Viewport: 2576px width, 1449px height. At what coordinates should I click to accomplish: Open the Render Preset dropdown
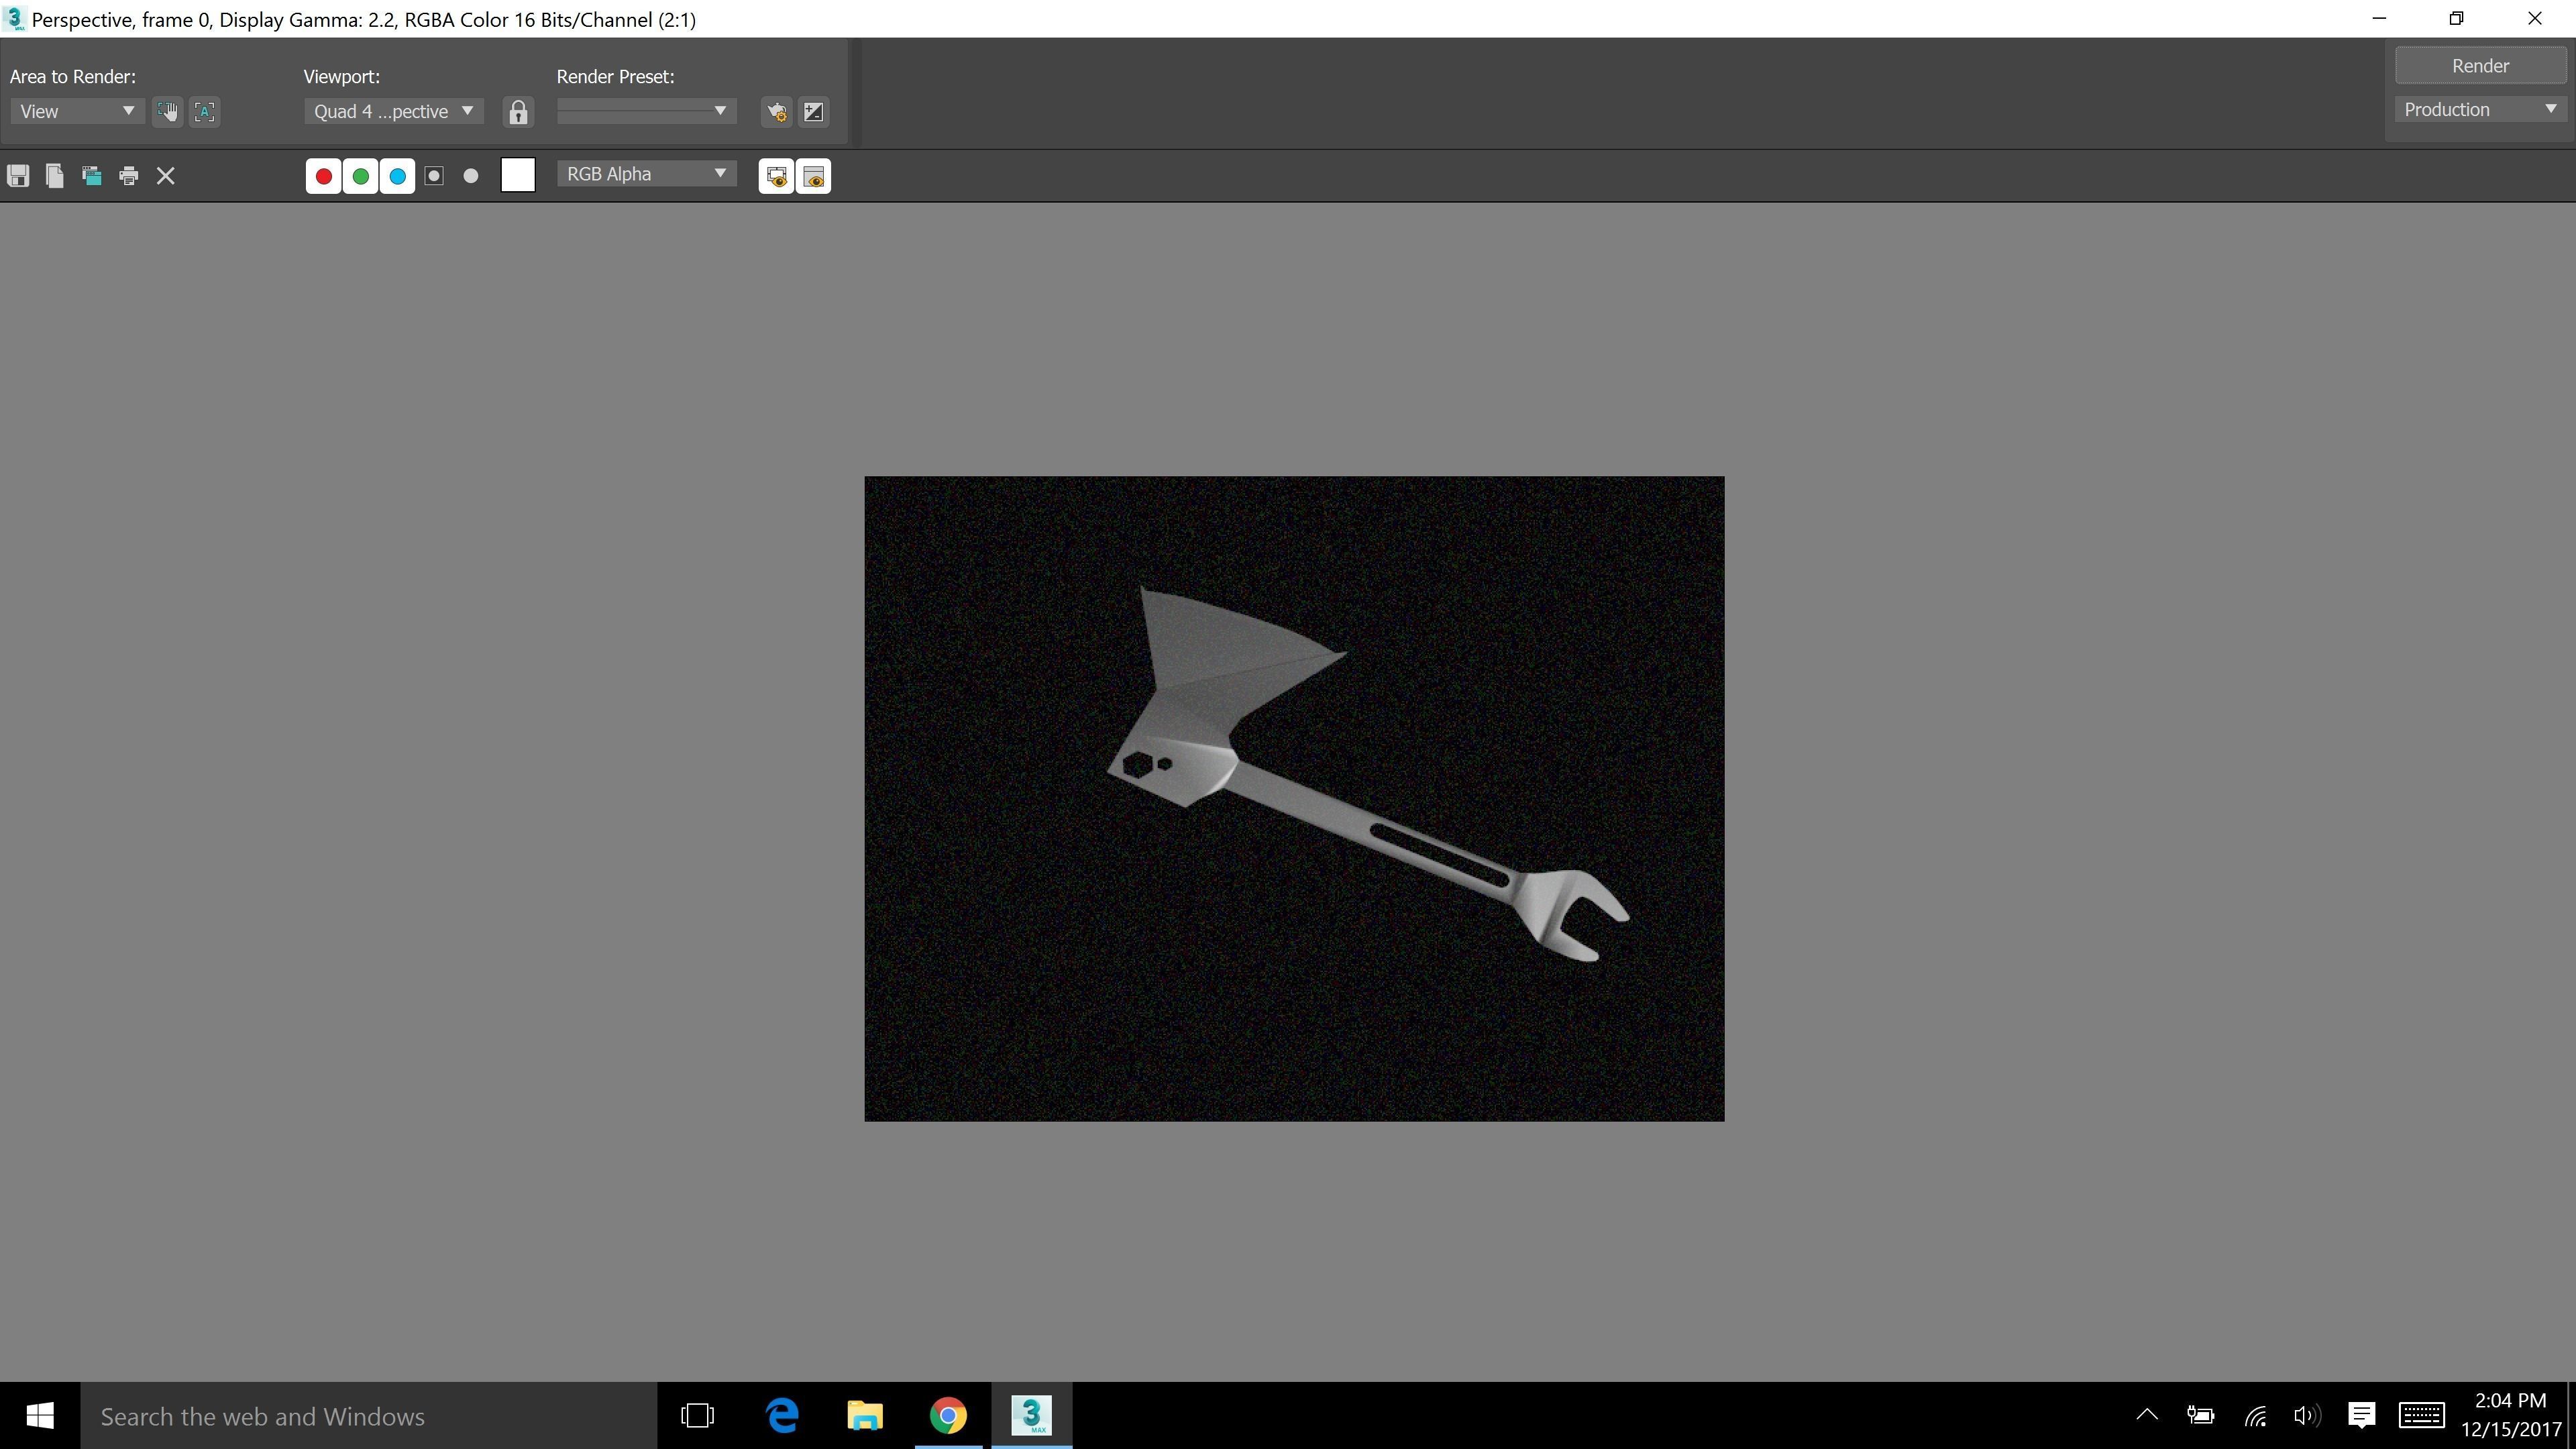646,111
